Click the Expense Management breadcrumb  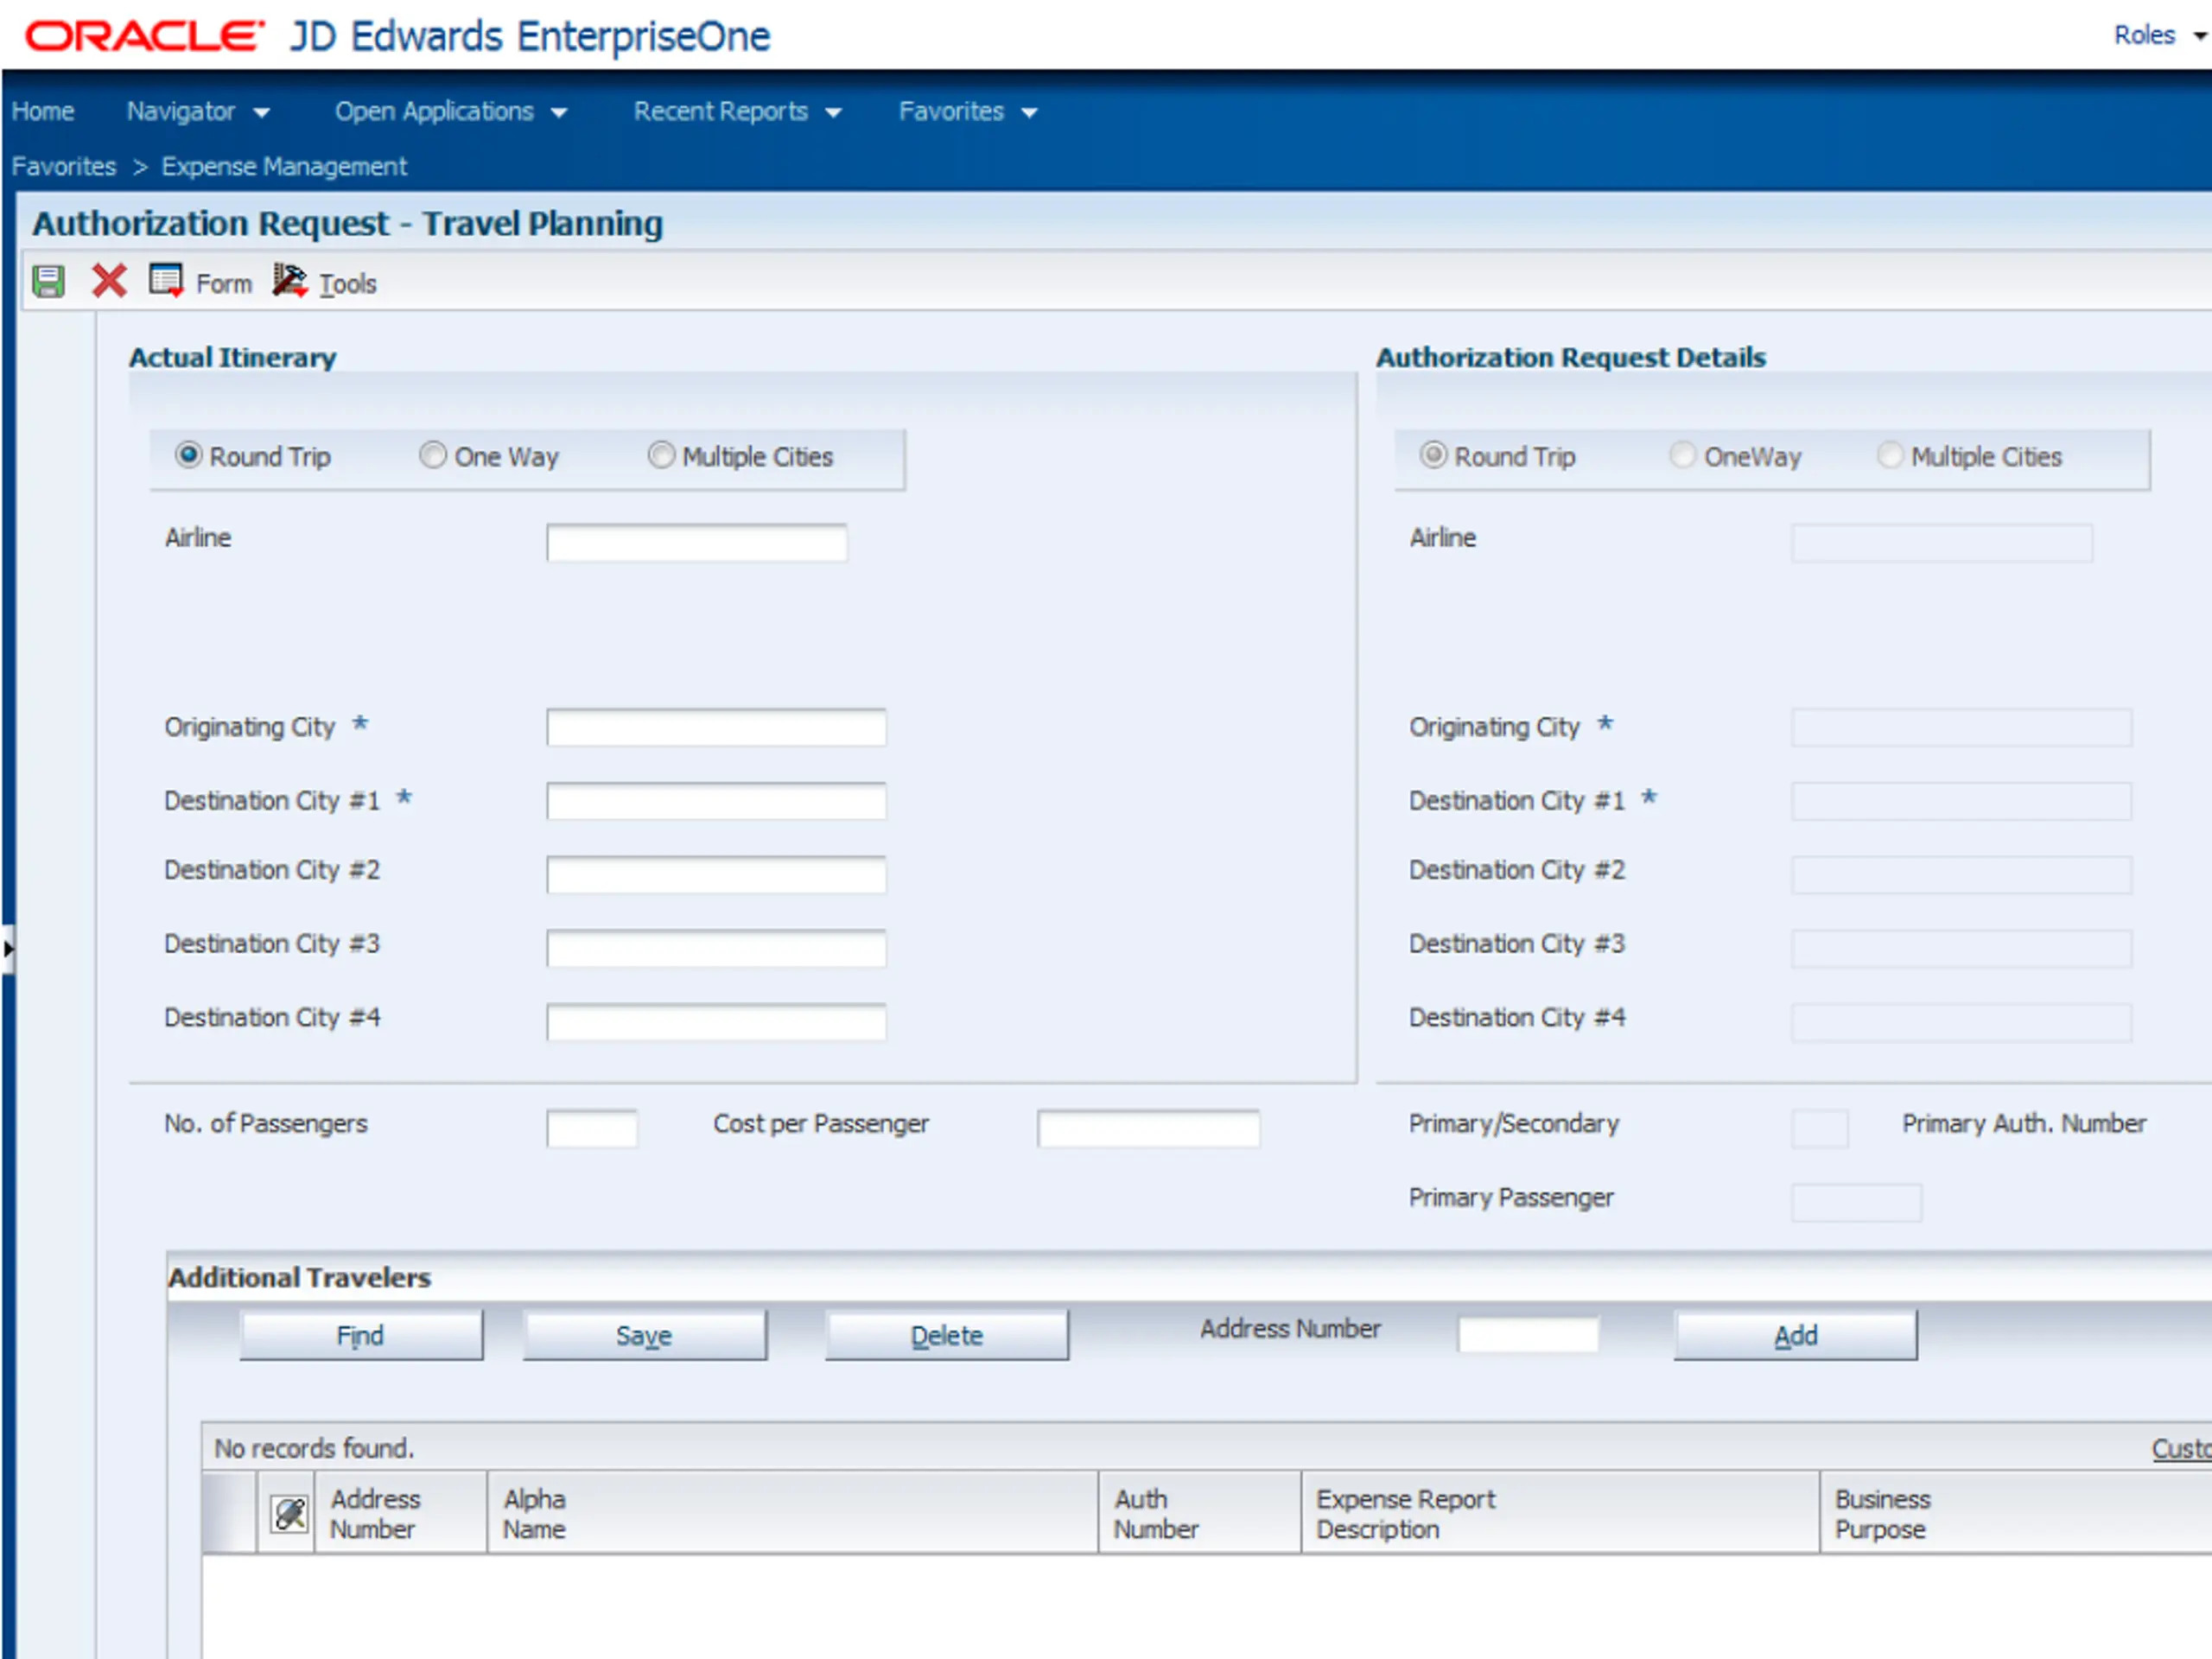point(284,166)
